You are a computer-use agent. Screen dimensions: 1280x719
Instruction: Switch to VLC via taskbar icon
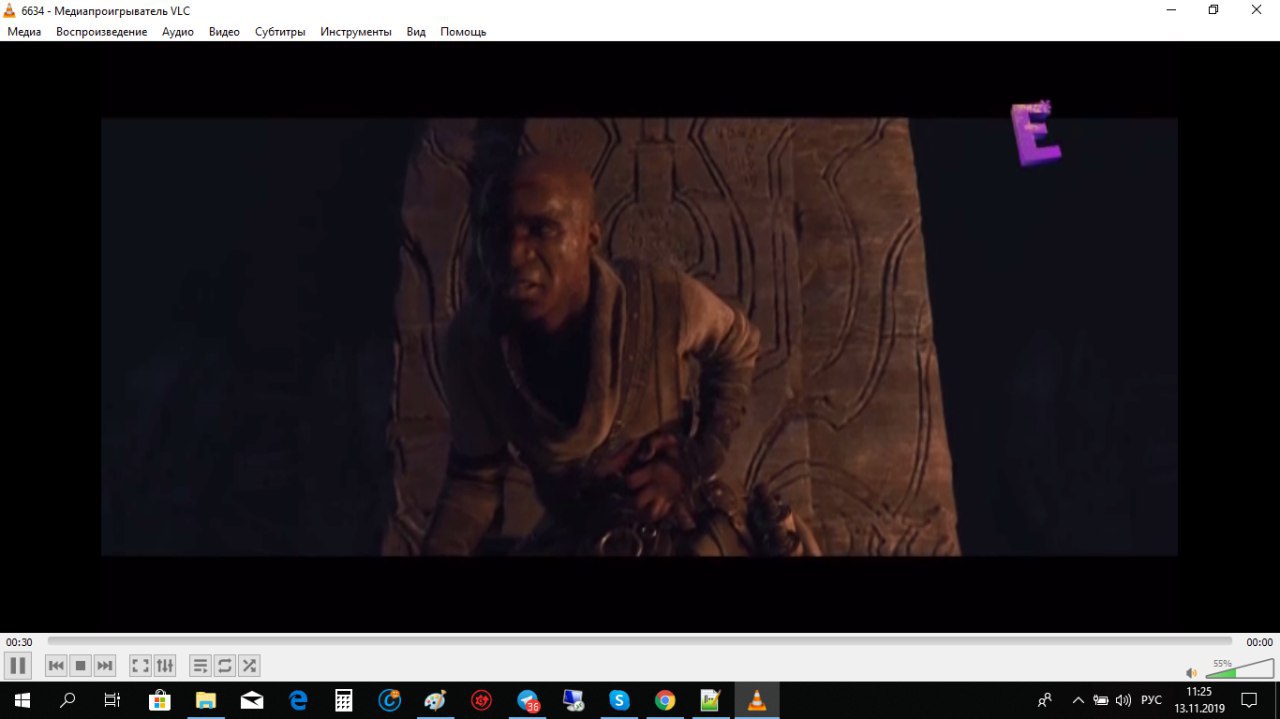point(757,700)
